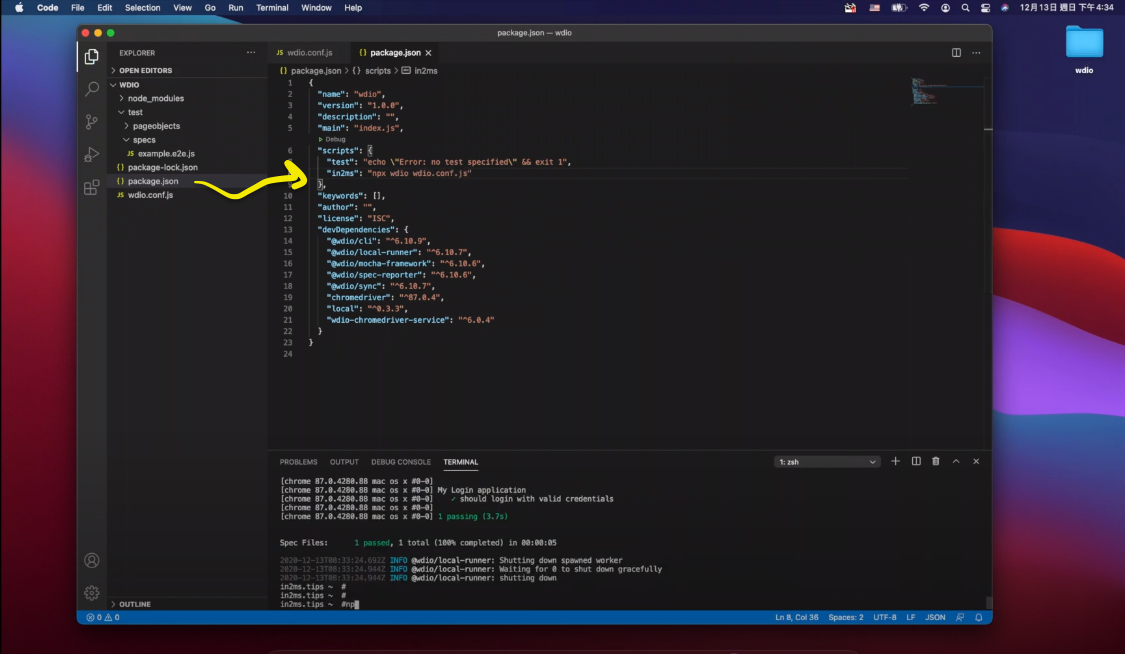Change language mode via 'JSON'
This screenshot has width=1125, height=654.
(935, 617)
